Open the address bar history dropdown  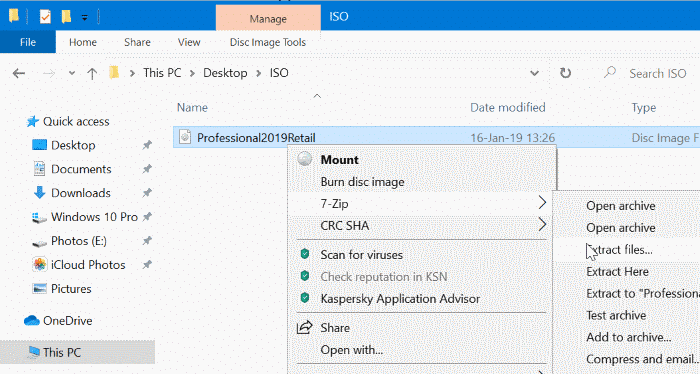coord(534,73)
